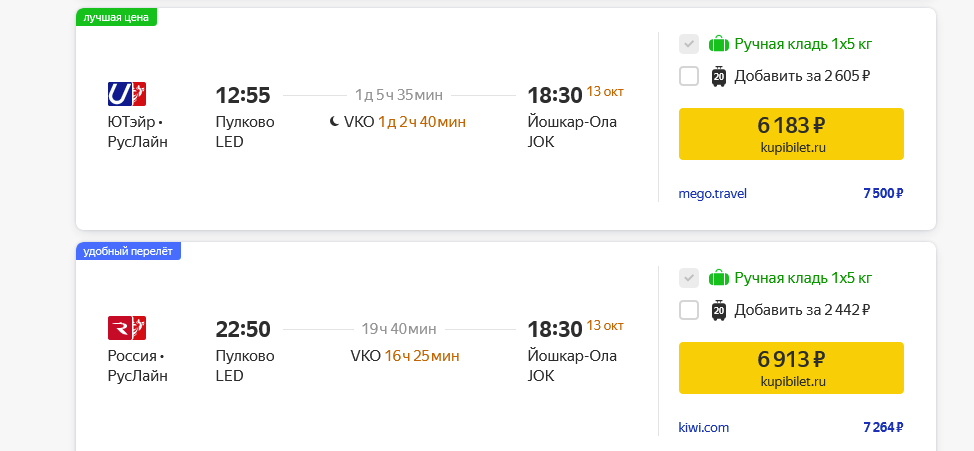Viewport: 974px width, 451px height.
Task: Click the 20 kg baggage icon for 2 605 ₽
Action: [x=718, y=76]
